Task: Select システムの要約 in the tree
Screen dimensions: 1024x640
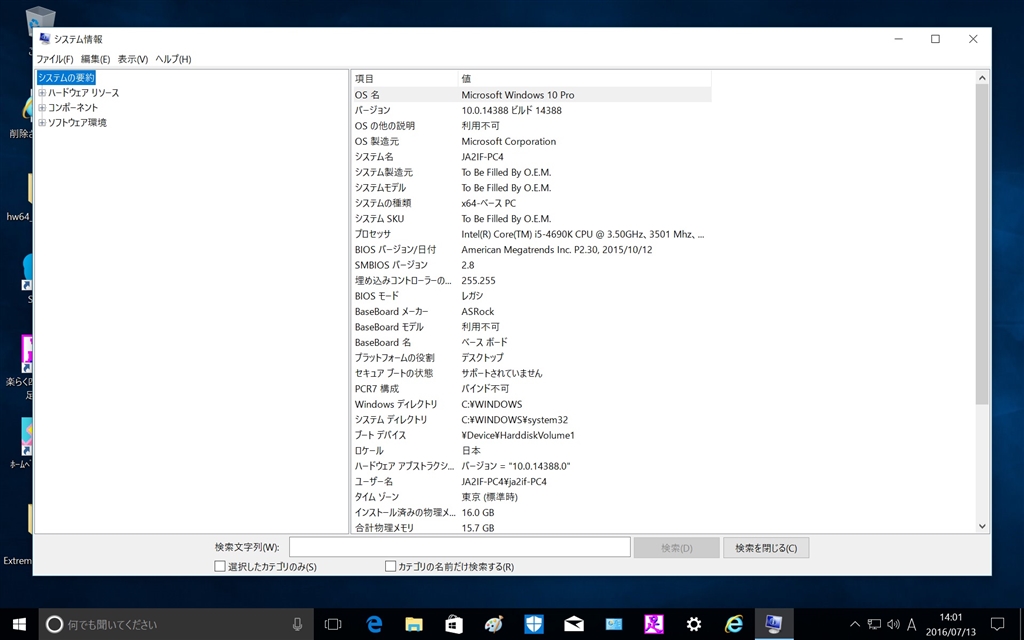Action: click(x=66, y=78)
